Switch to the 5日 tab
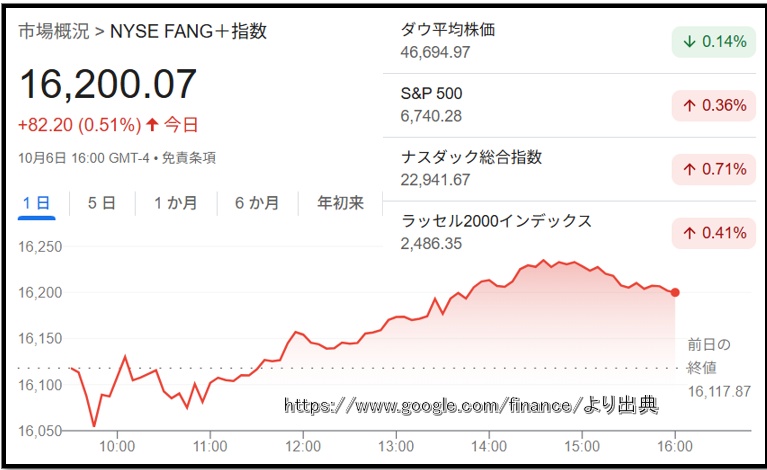The width and height of the screenshot is (767, 470). 101,203
